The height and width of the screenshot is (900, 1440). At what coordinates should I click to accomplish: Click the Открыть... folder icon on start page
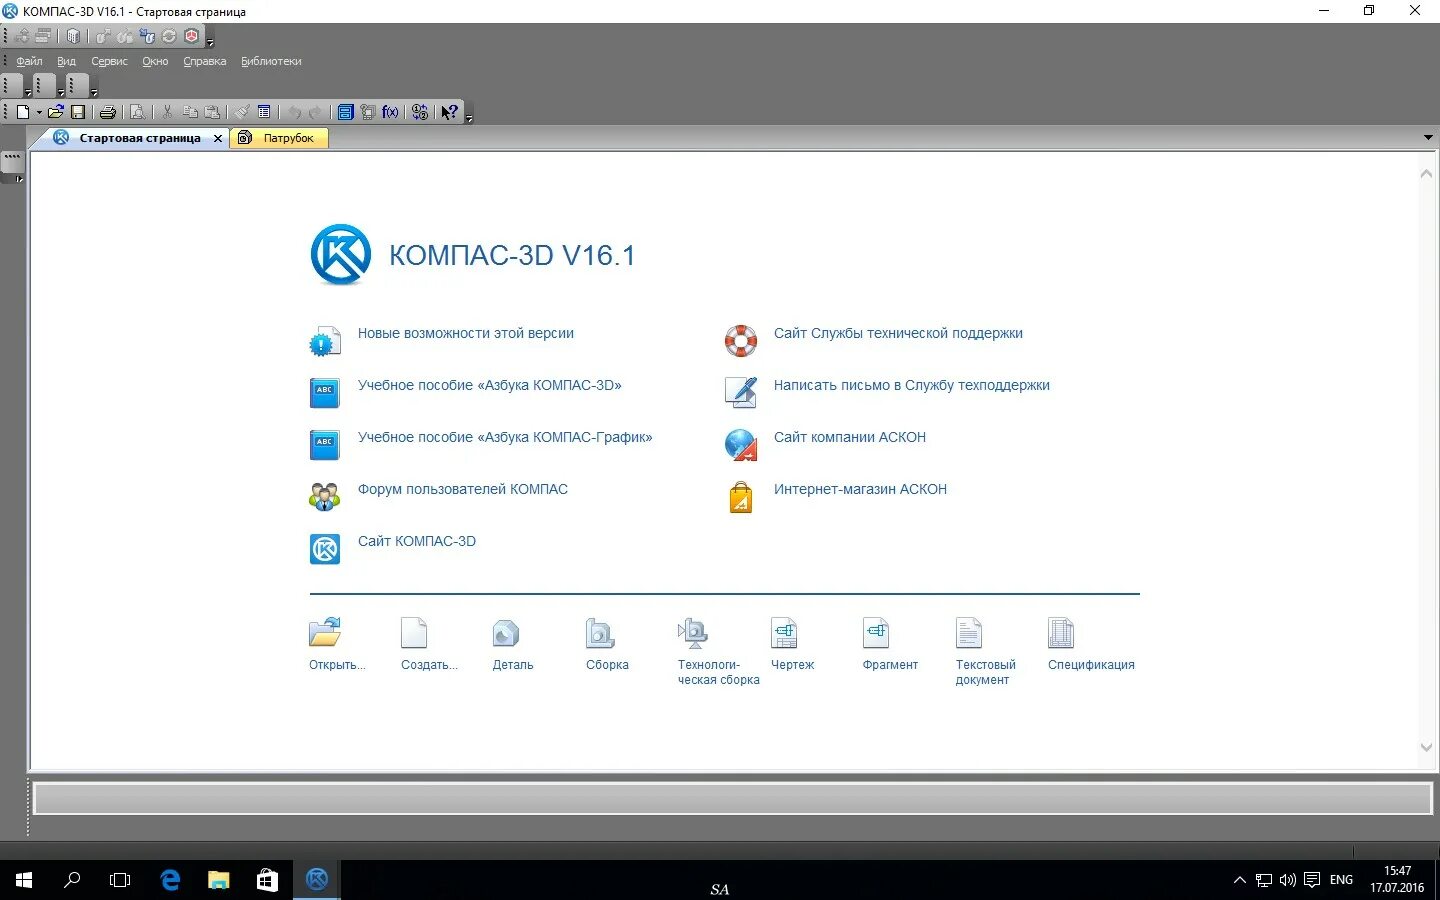[325, 633]
